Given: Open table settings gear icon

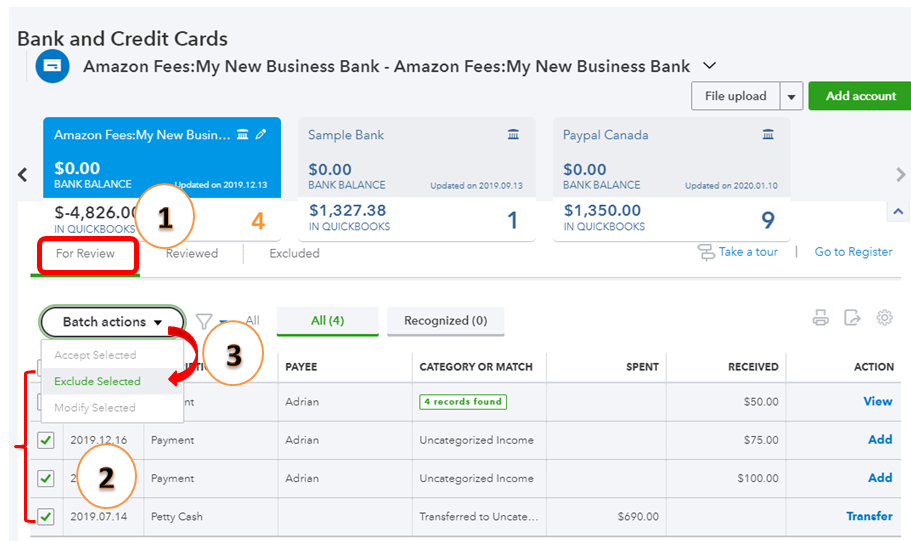Looking at the screenshot, I should [884, 318].
